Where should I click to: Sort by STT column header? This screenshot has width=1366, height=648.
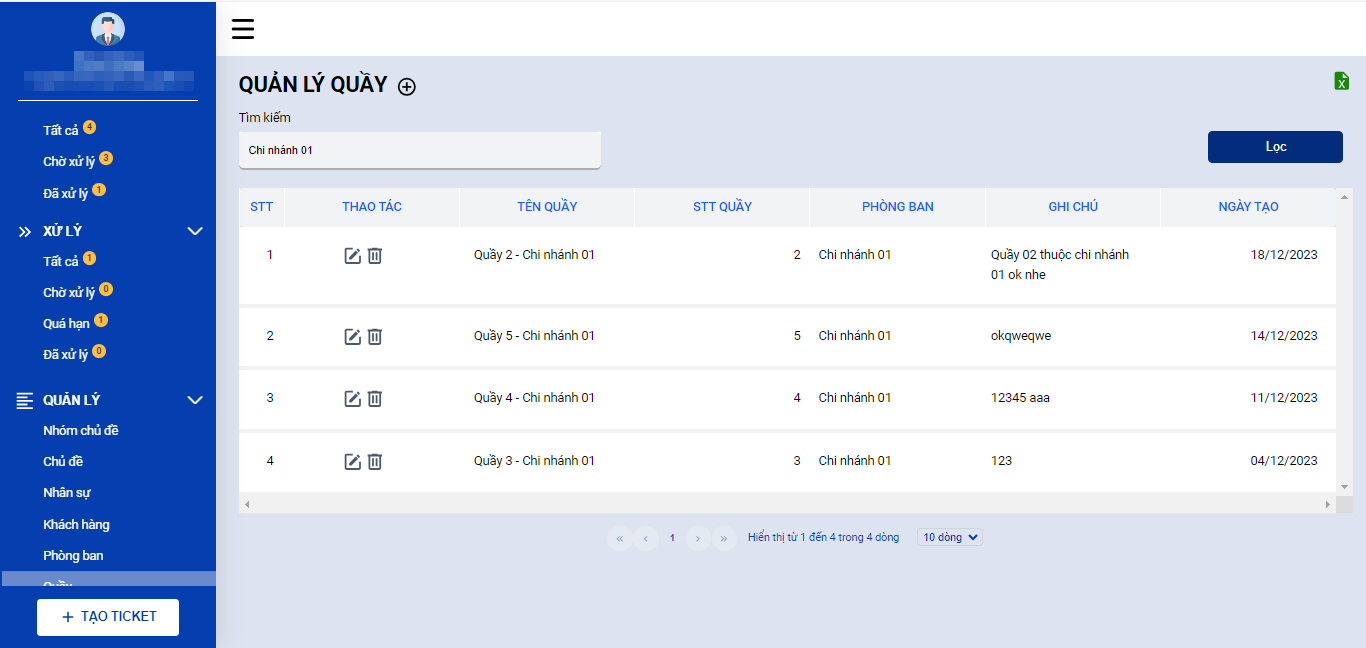[x=262, y=207]
